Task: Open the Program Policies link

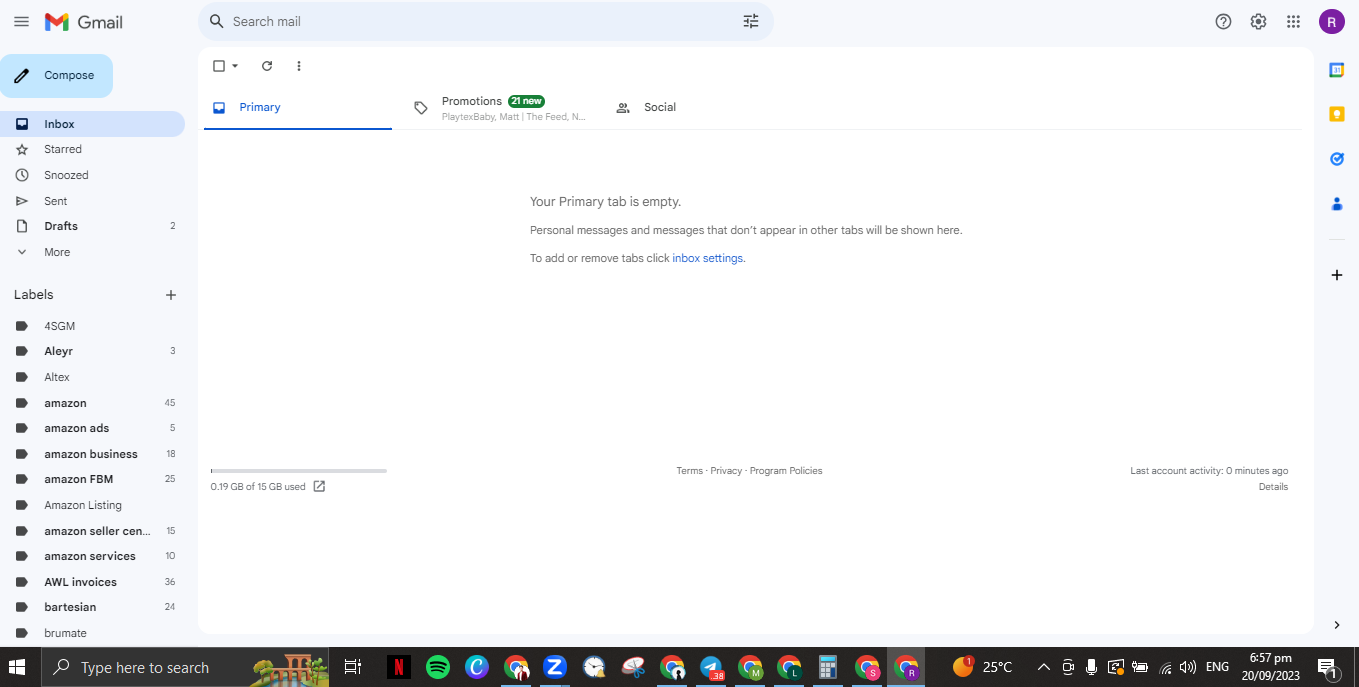Action: [786, 471]
